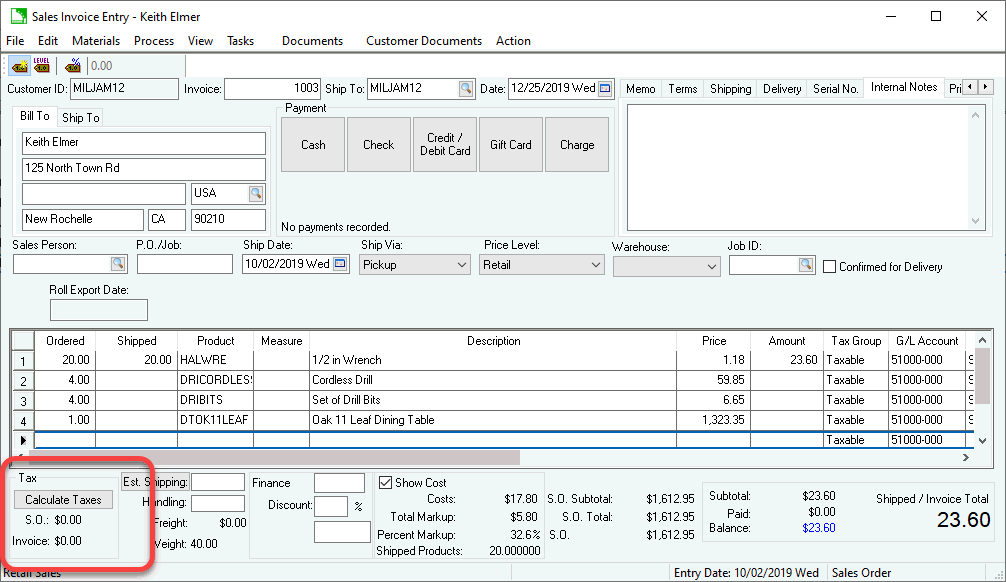Expand the Ship Via dropdown
The image size is (1006, 582).
[x=461, y=265]
